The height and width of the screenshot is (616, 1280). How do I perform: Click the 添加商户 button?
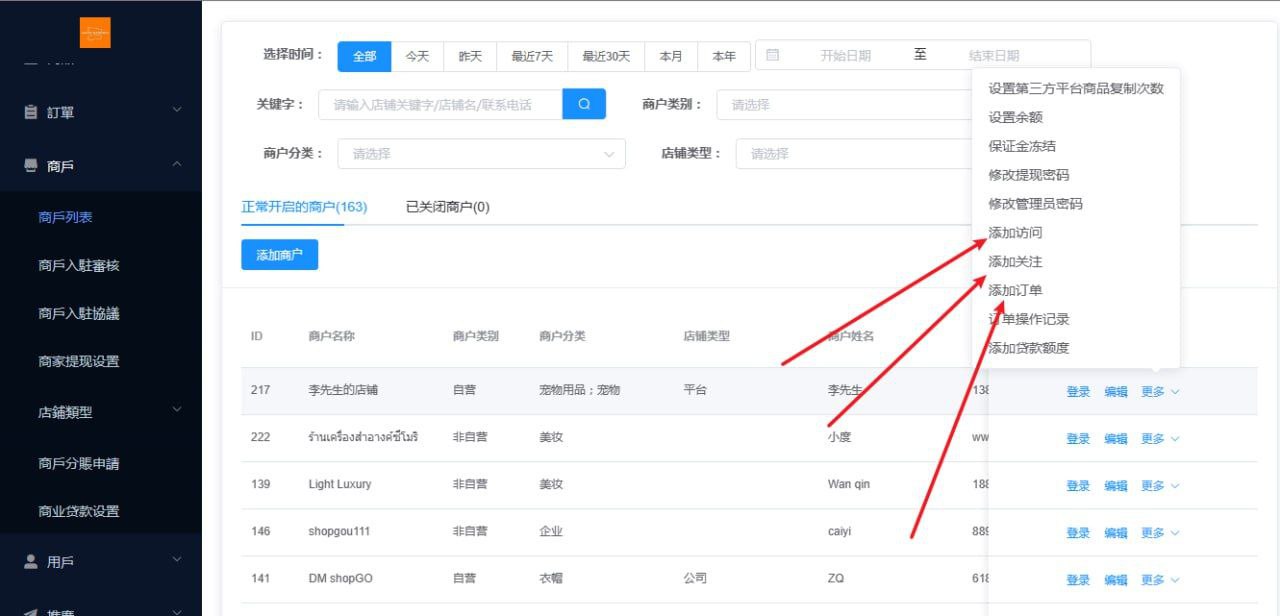tap(279, 255)
